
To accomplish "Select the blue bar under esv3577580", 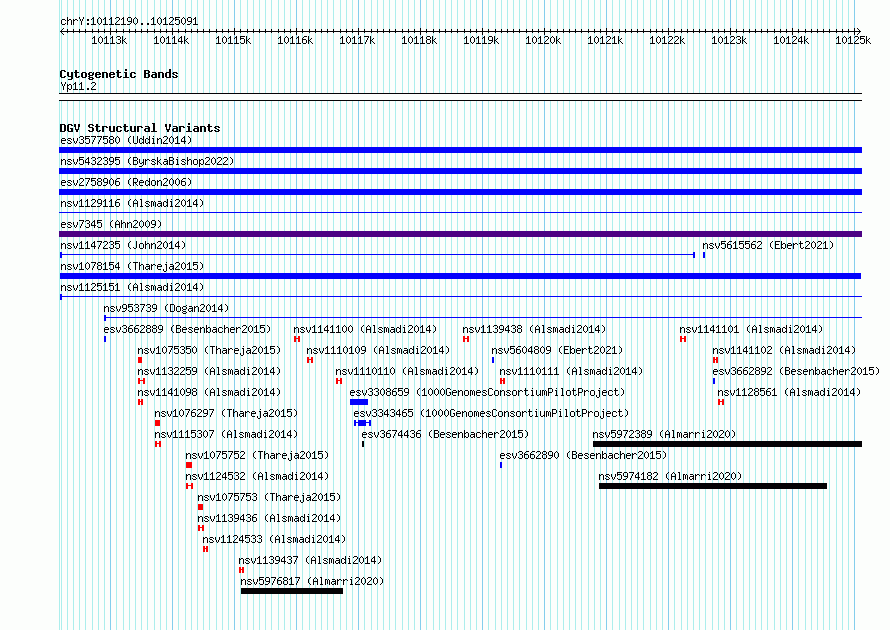I will [x=460, y=150].
